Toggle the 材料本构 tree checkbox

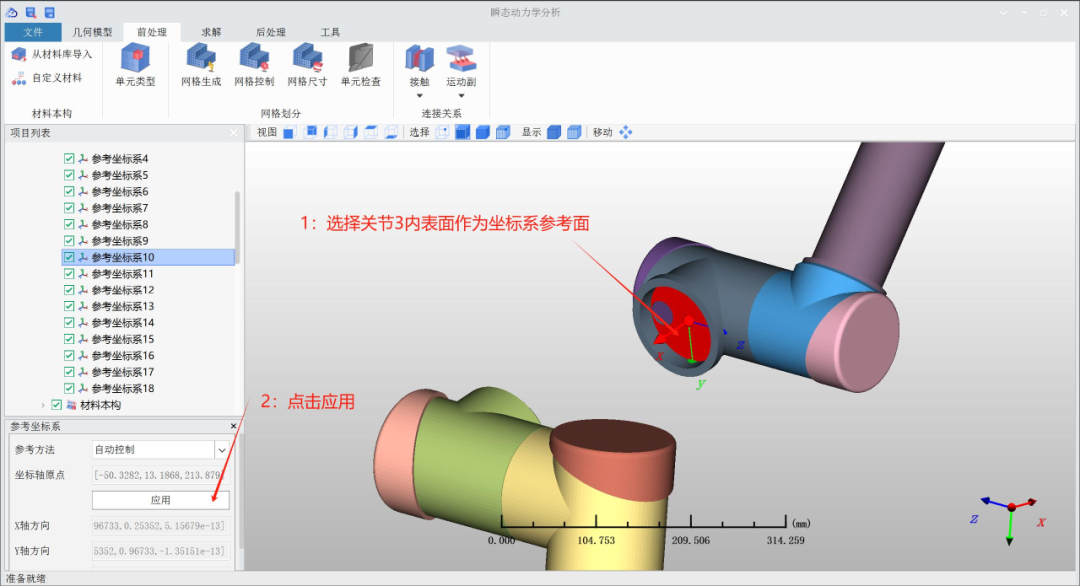[x=56, y=405]
